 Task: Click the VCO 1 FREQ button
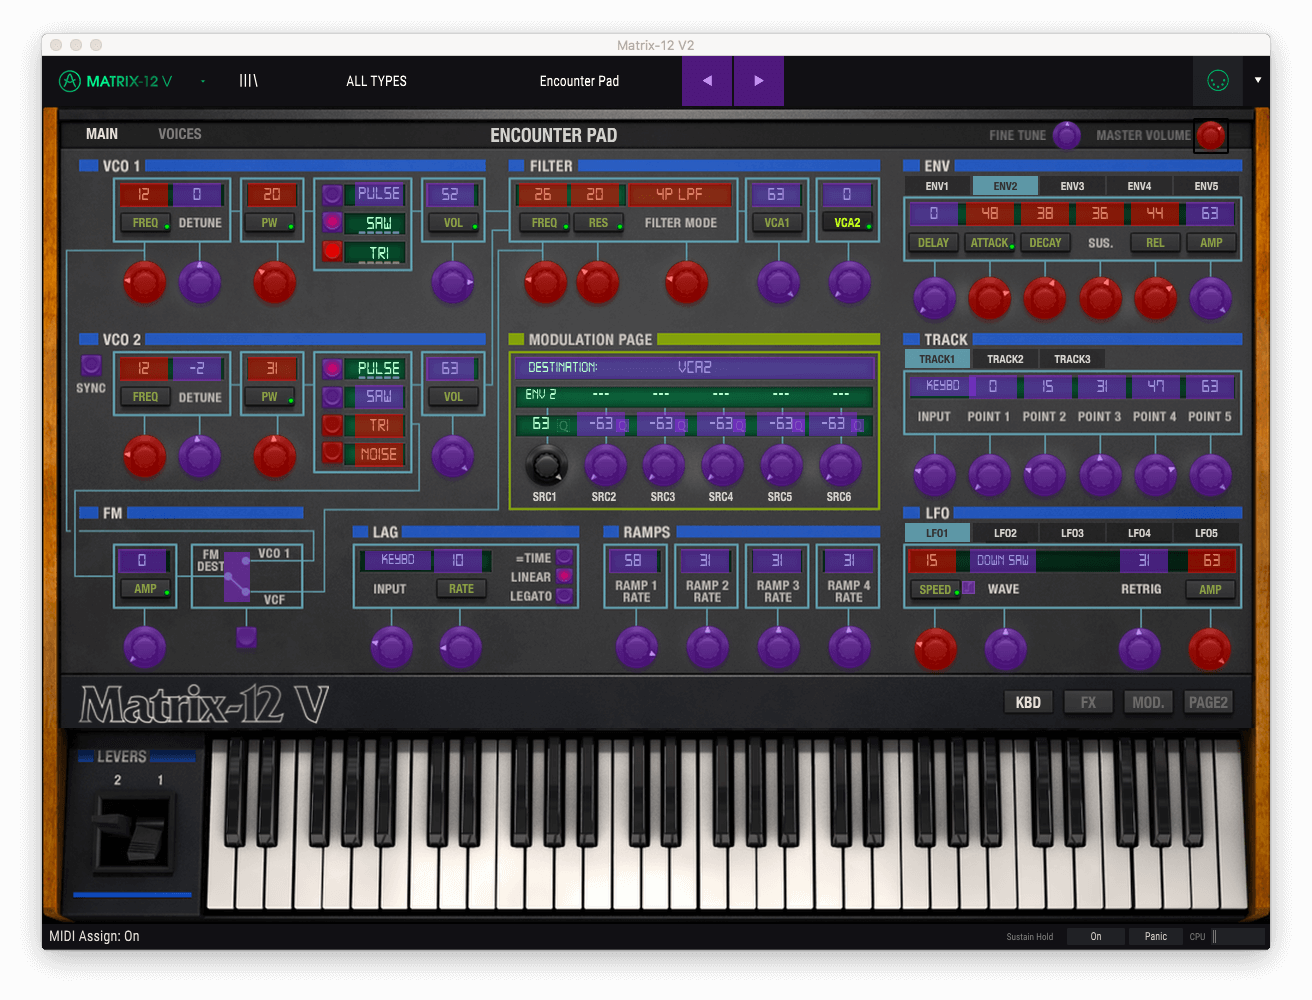click(x=145, y=223)
